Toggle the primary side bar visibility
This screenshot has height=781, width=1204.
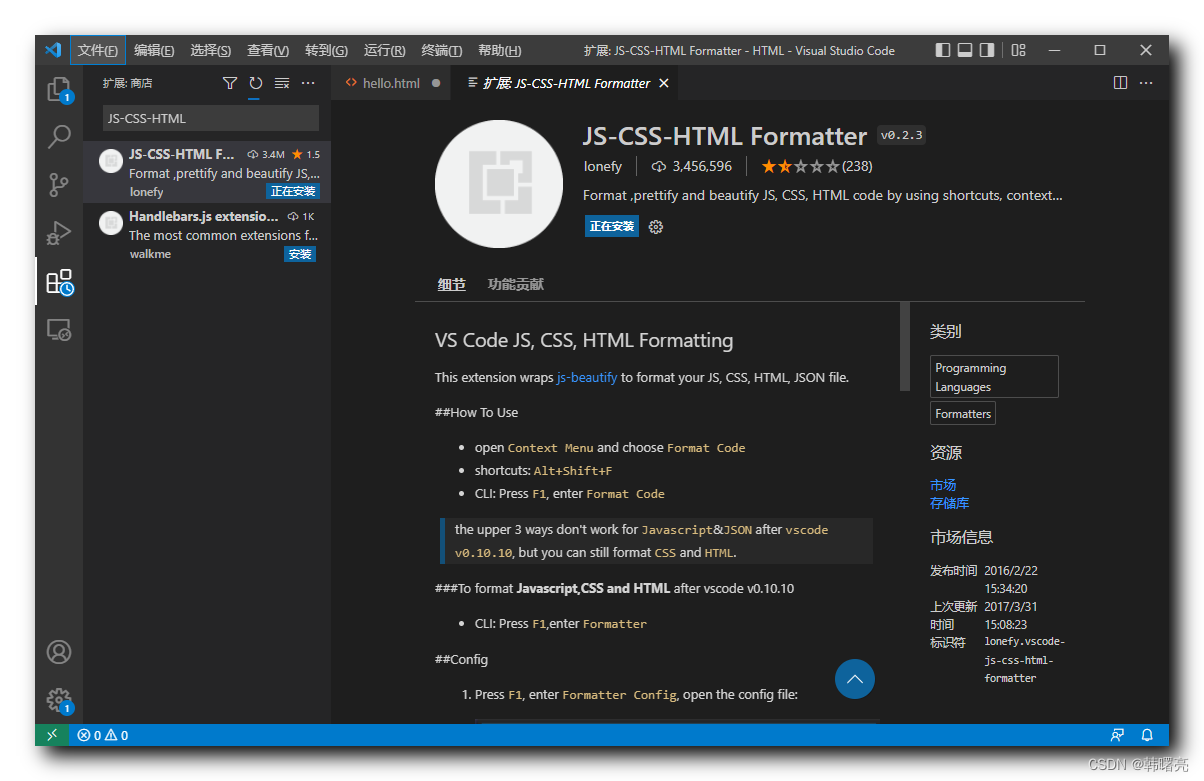tap(941, 50)
